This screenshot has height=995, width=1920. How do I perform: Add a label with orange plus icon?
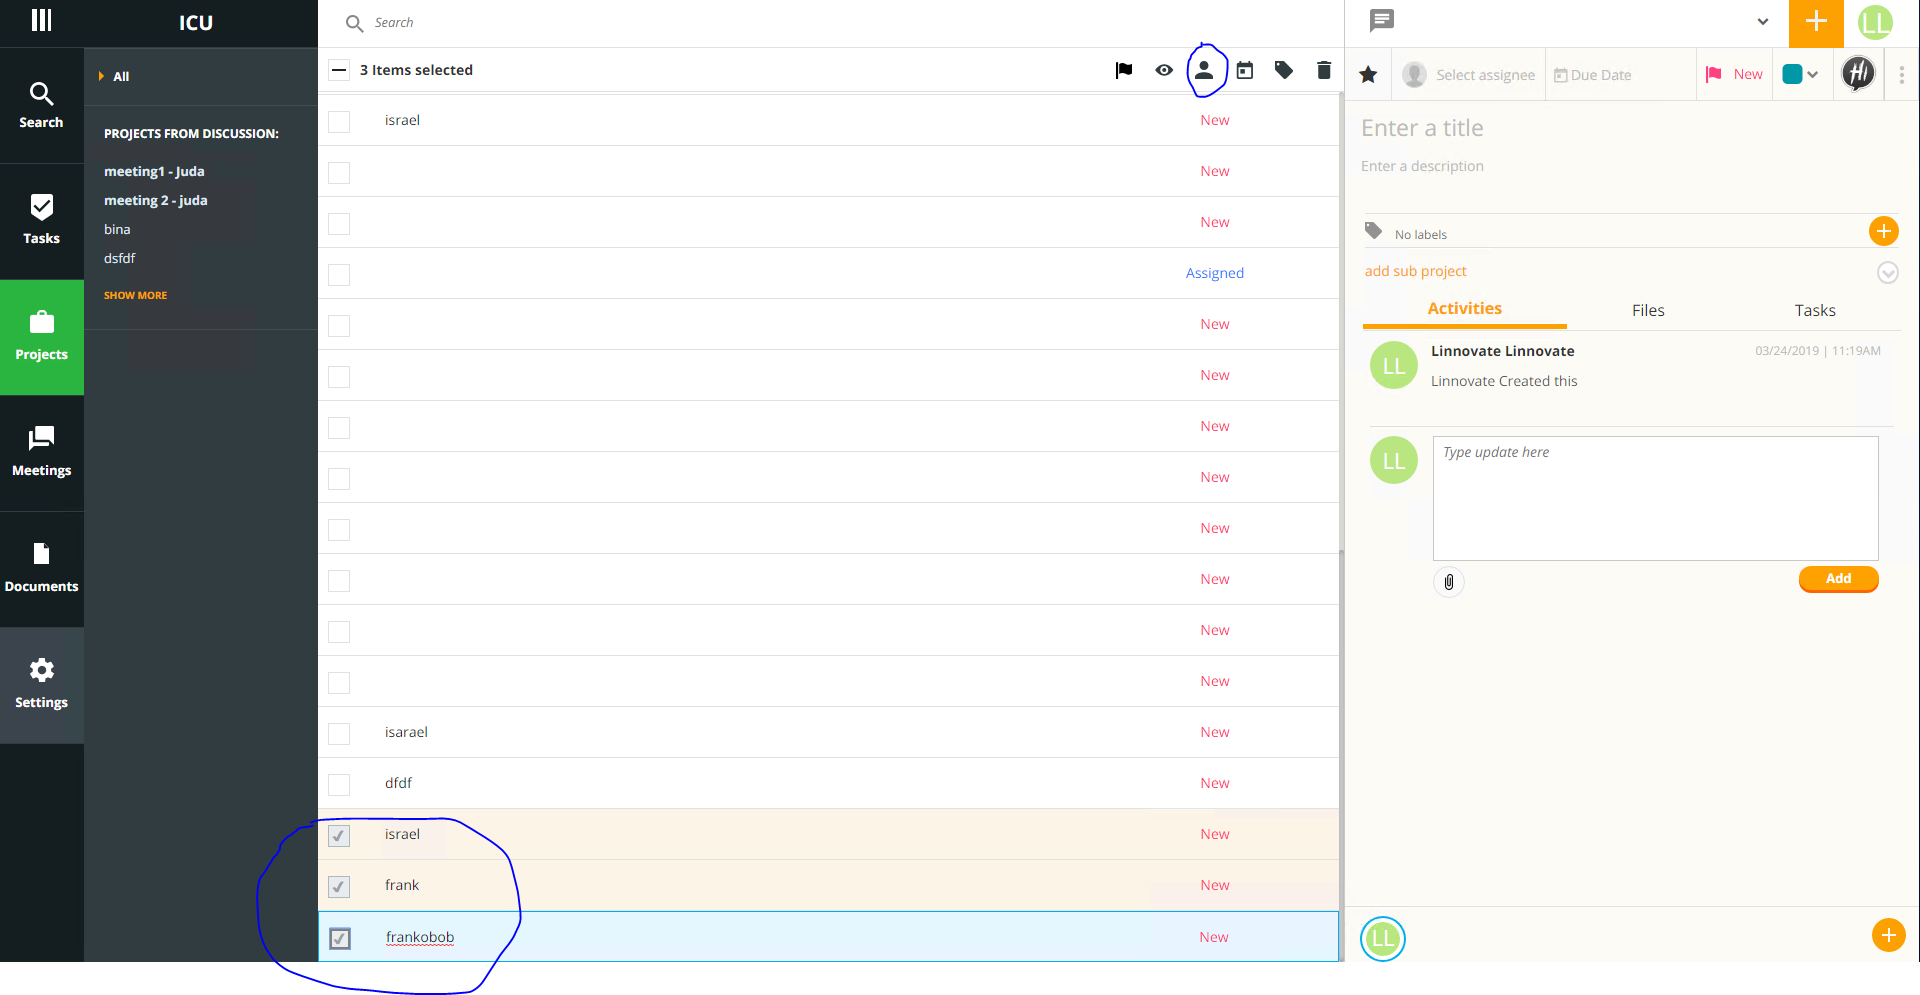click(x=1884, y=232)
